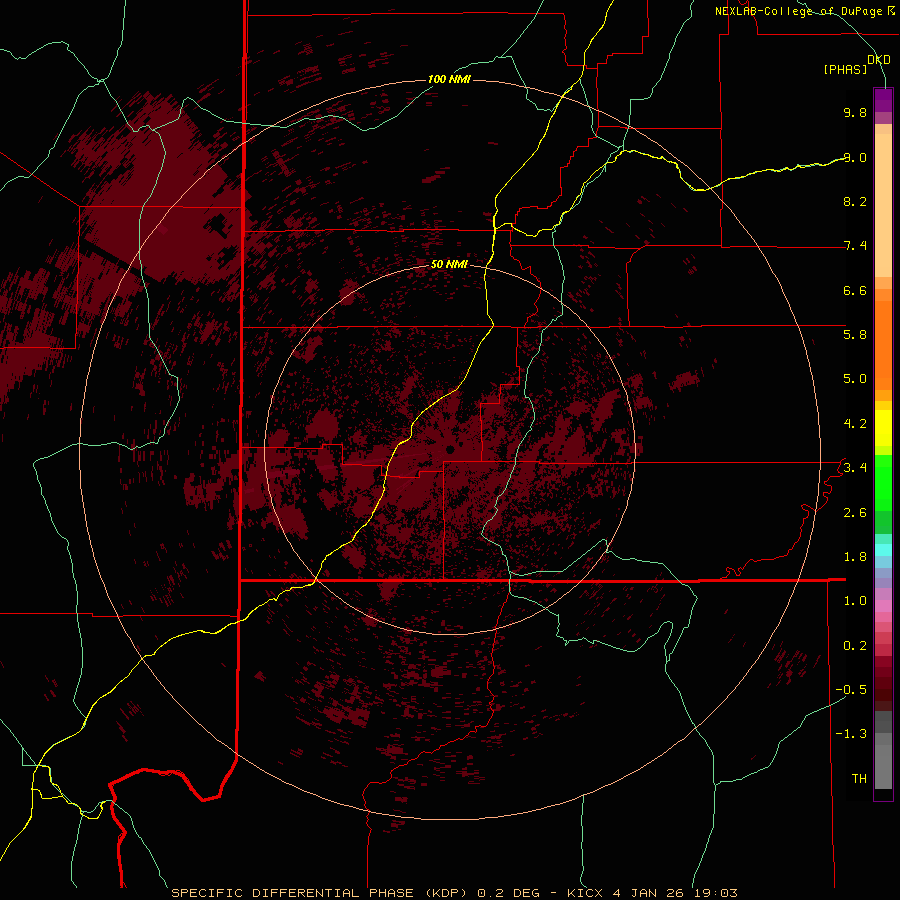Pick the purple band atop color bar
900x900 pixels.
point(883,100)
